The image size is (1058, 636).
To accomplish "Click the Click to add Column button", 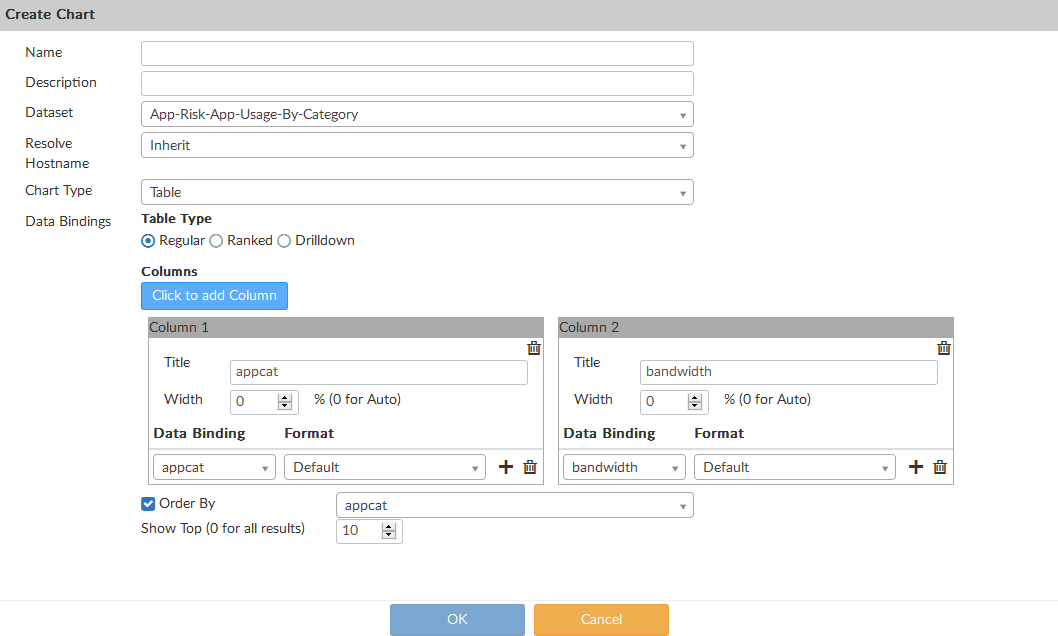I will click(214, 295).
